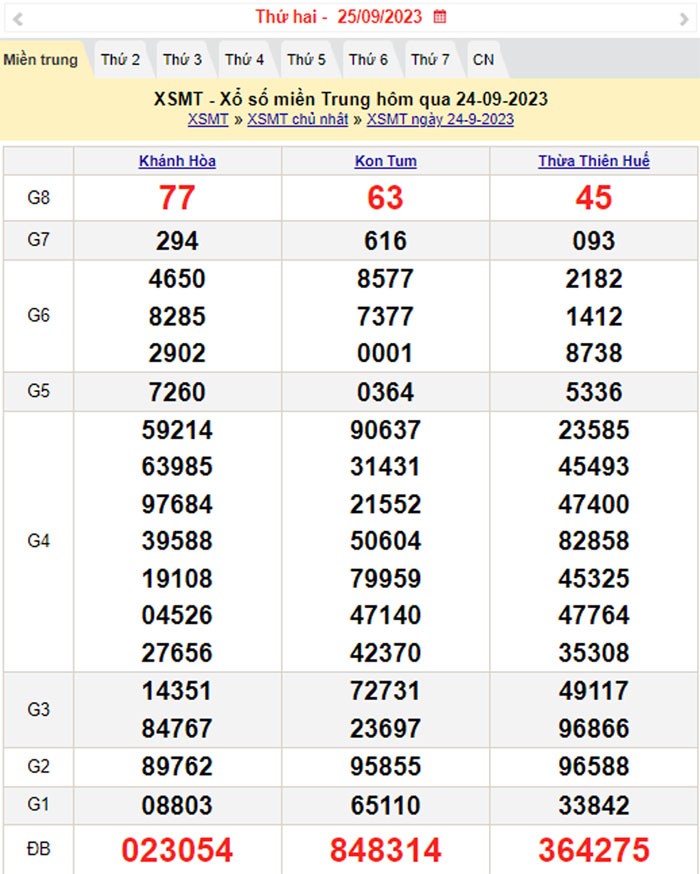Open the calendar date picker icon
The width and height of the screenshot is (700, 874).
440,17
